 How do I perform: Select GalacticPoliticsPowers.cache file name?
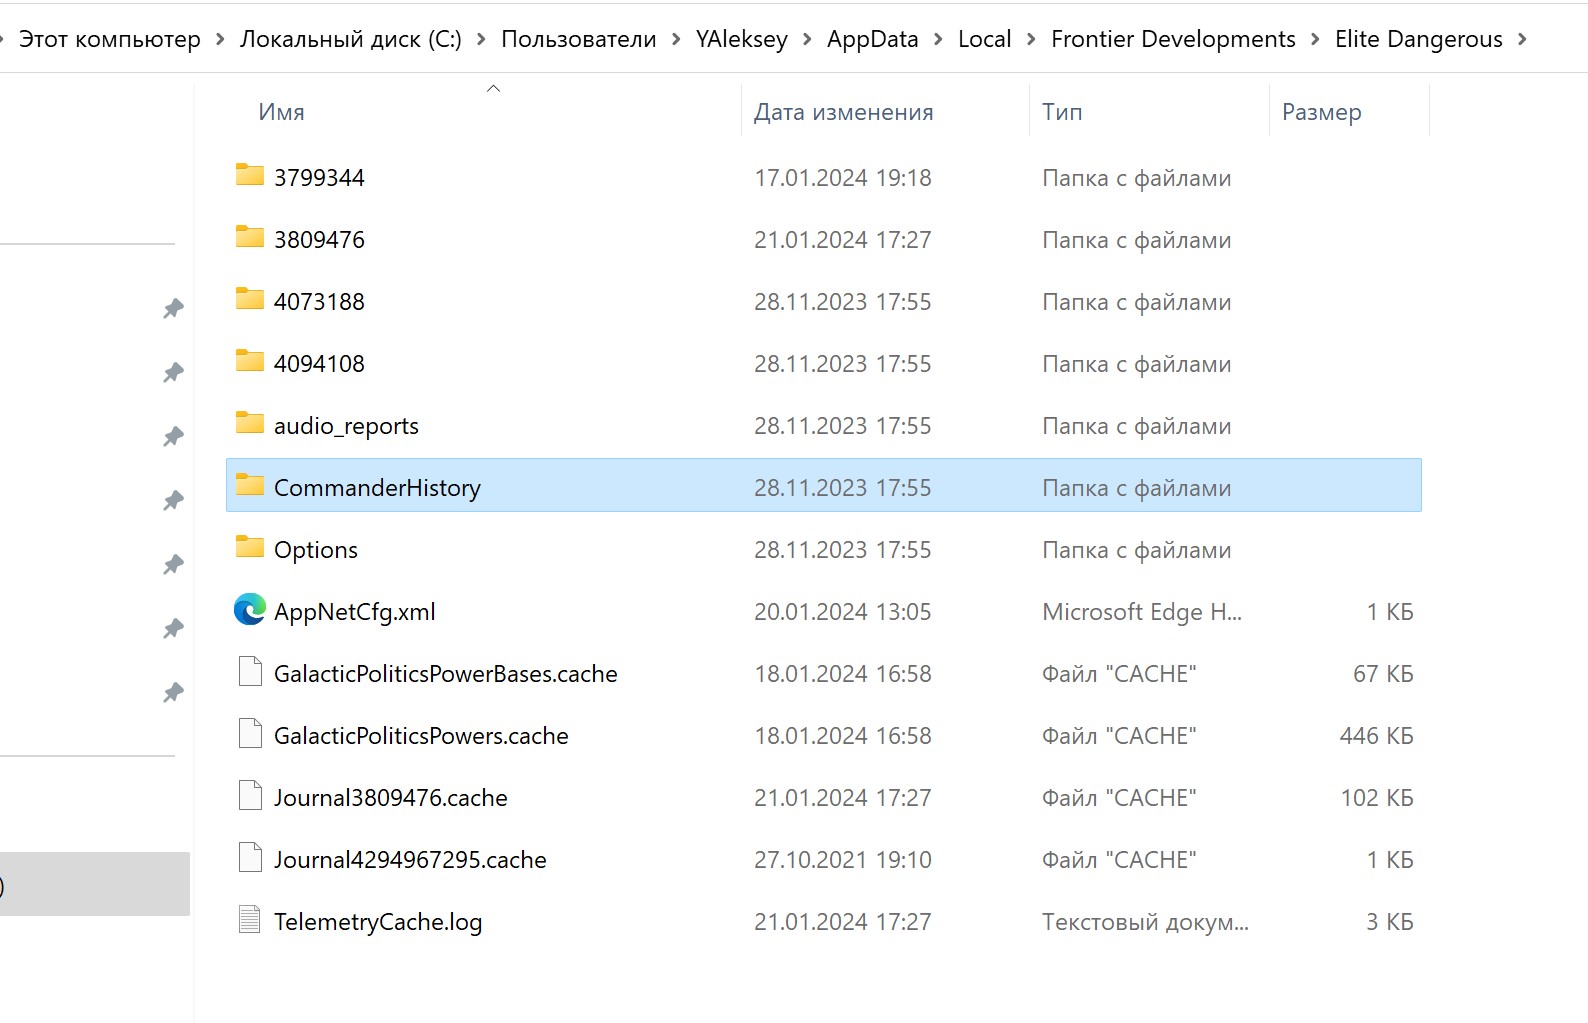(x=421, y=736)
